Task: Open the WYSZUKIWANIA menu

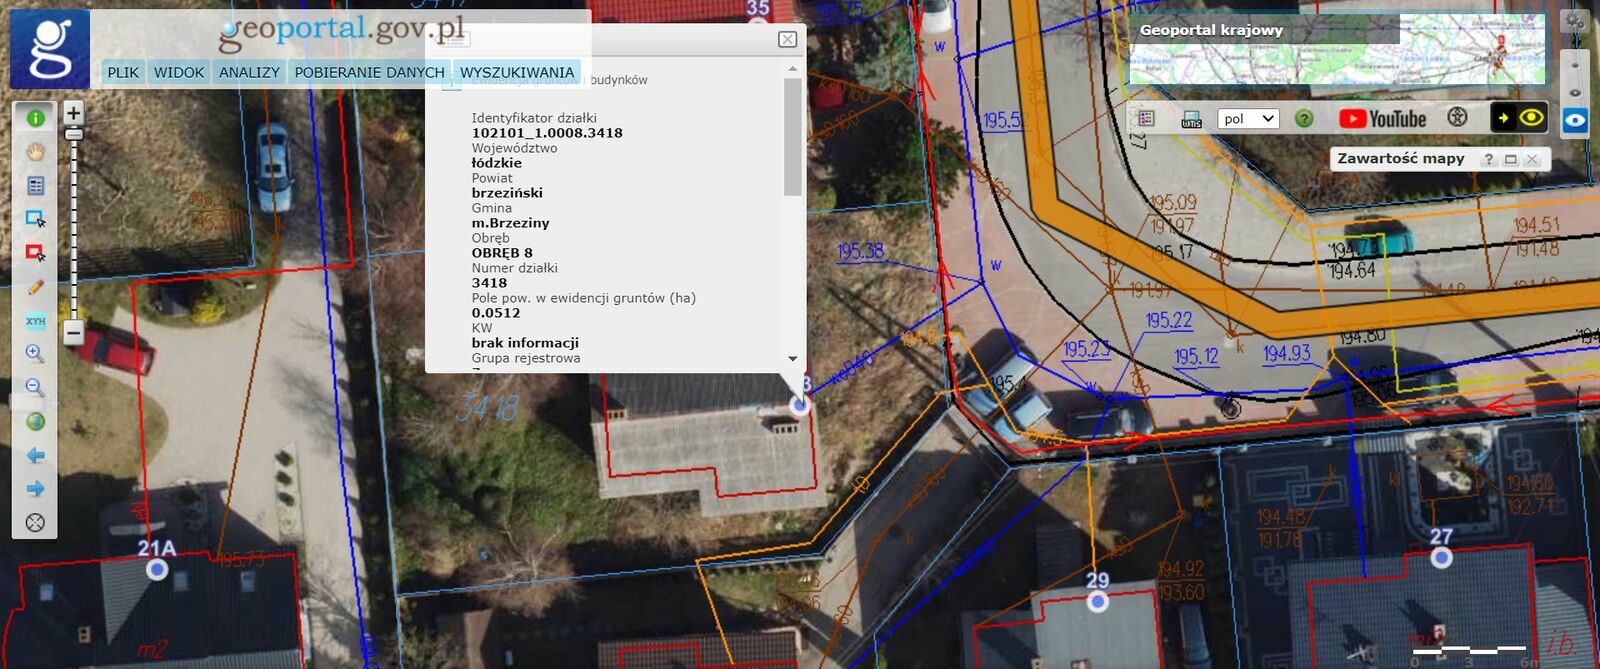Action: click(x=517, y=72)
